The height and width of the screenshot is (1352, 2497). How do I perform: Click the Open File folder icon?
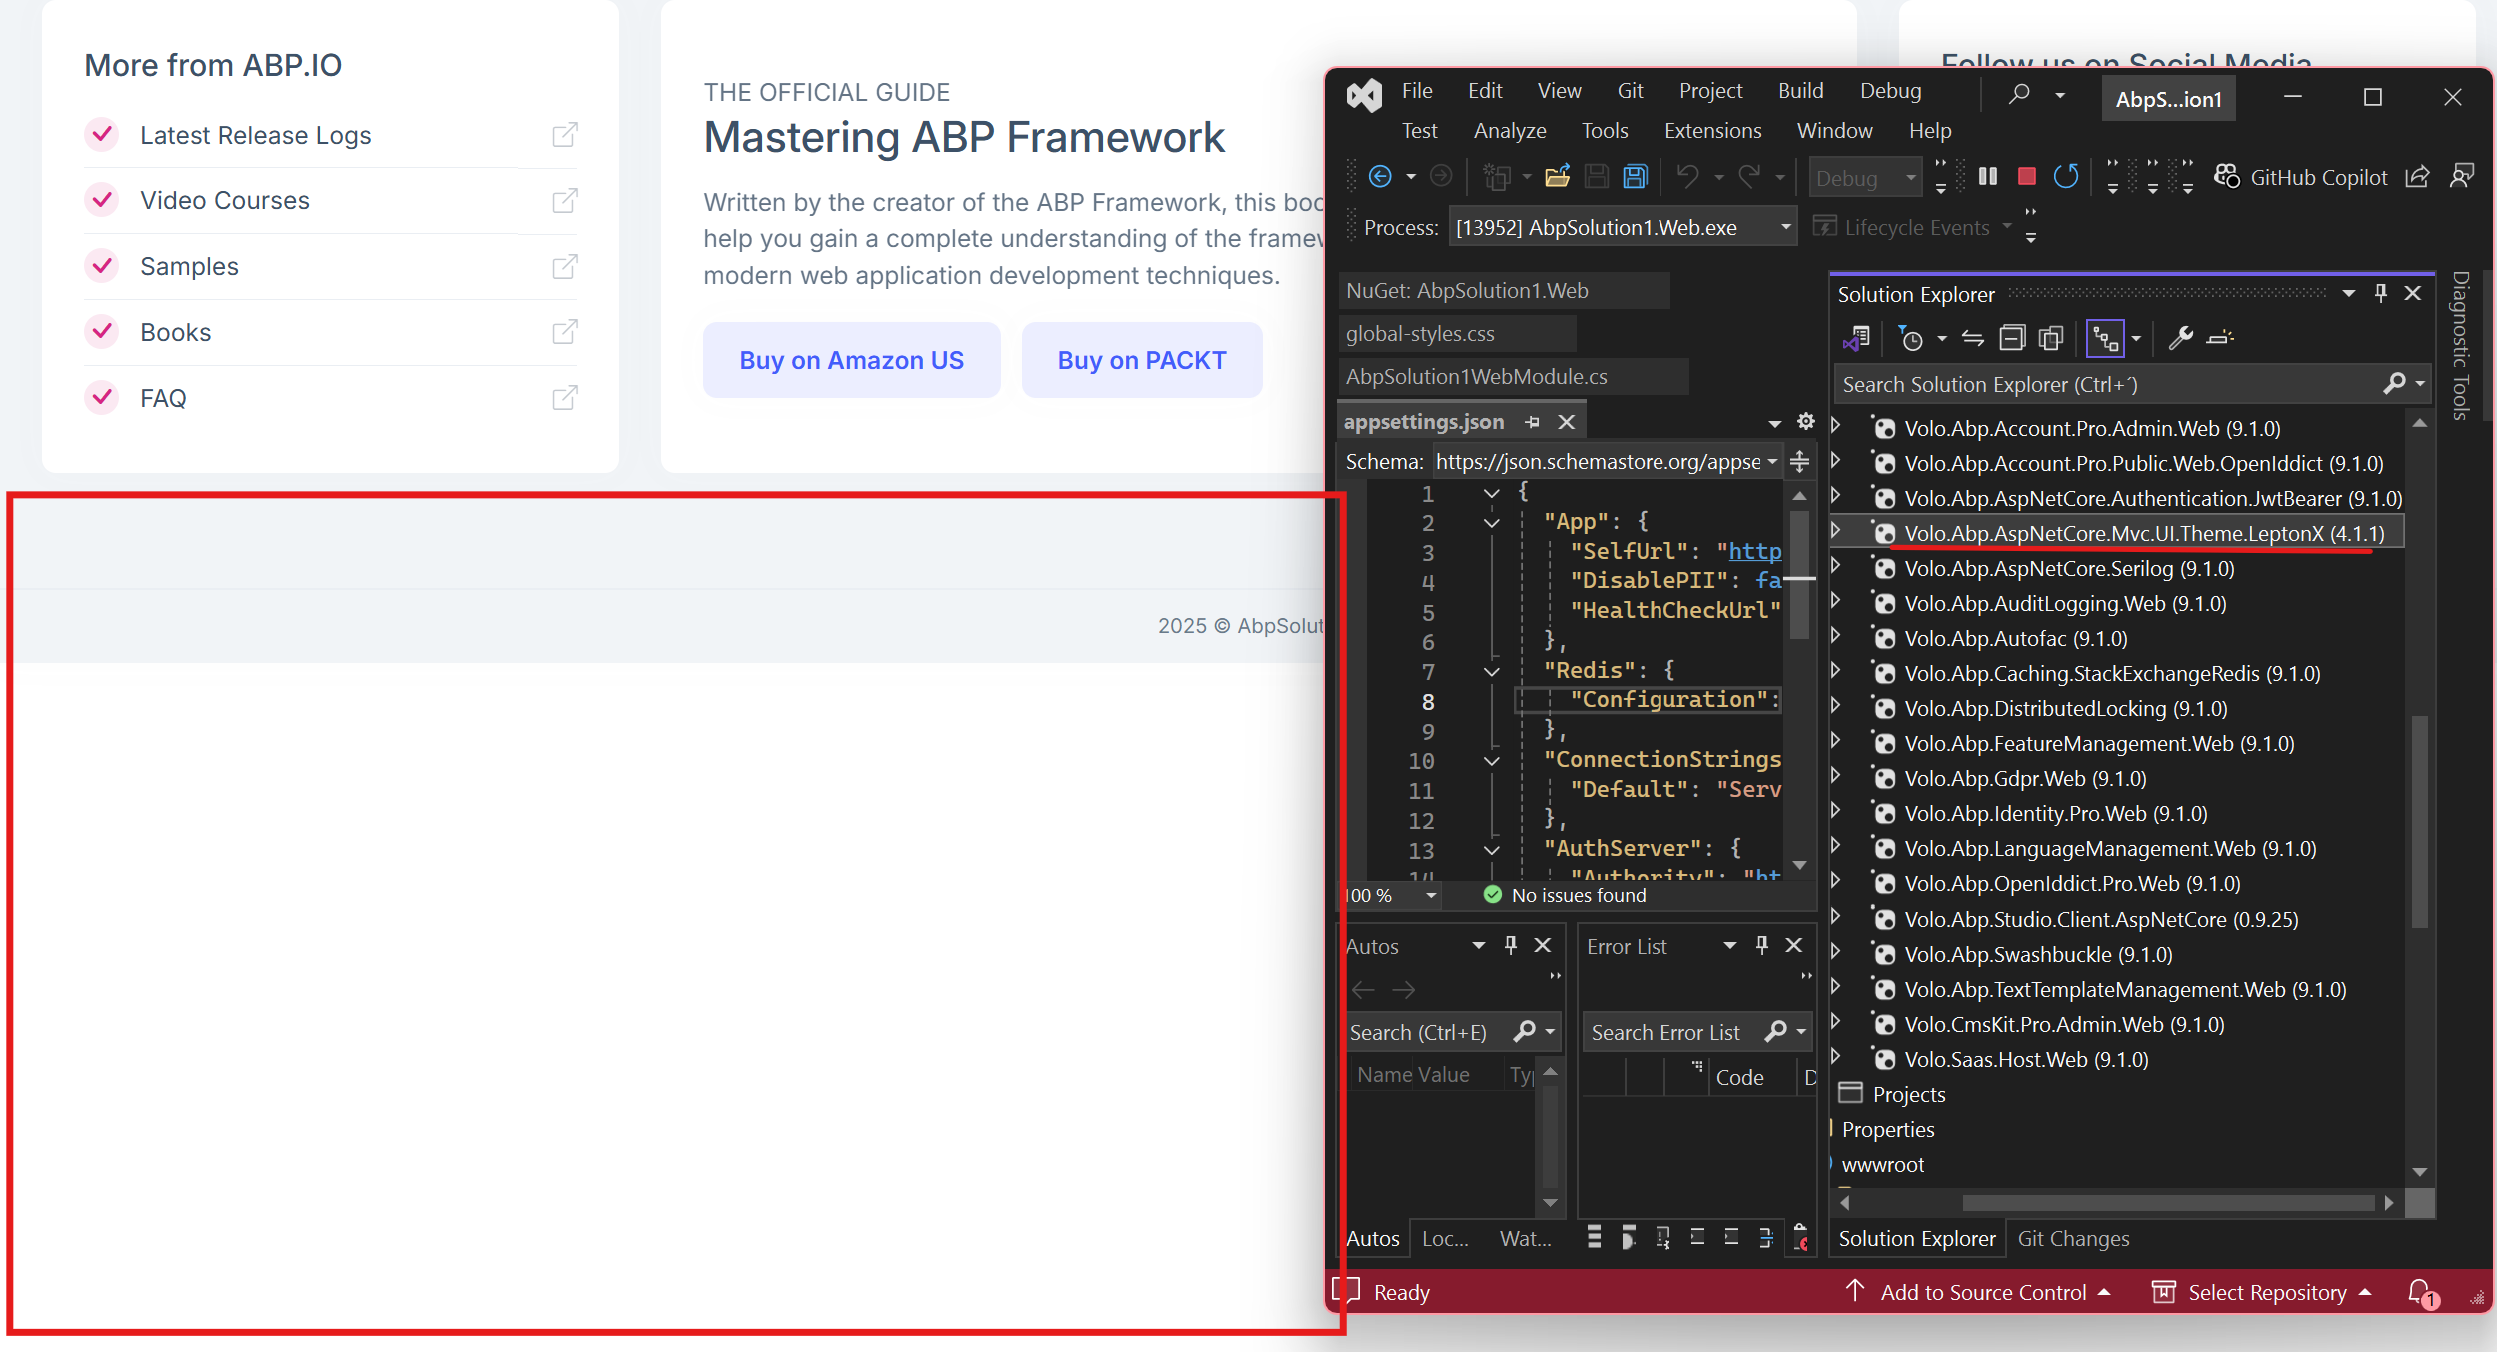coord(1557,177)
